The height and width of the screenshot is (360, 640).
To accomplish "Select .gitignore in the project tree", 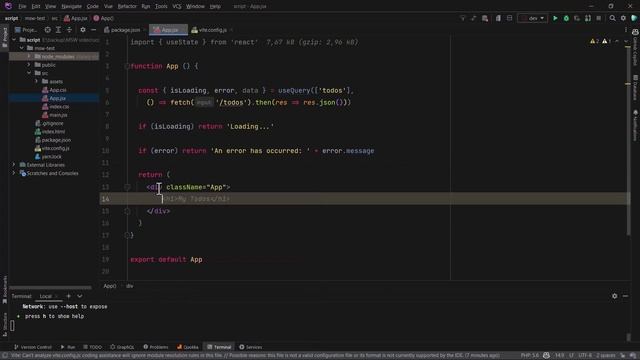I will tap(49, 123).
